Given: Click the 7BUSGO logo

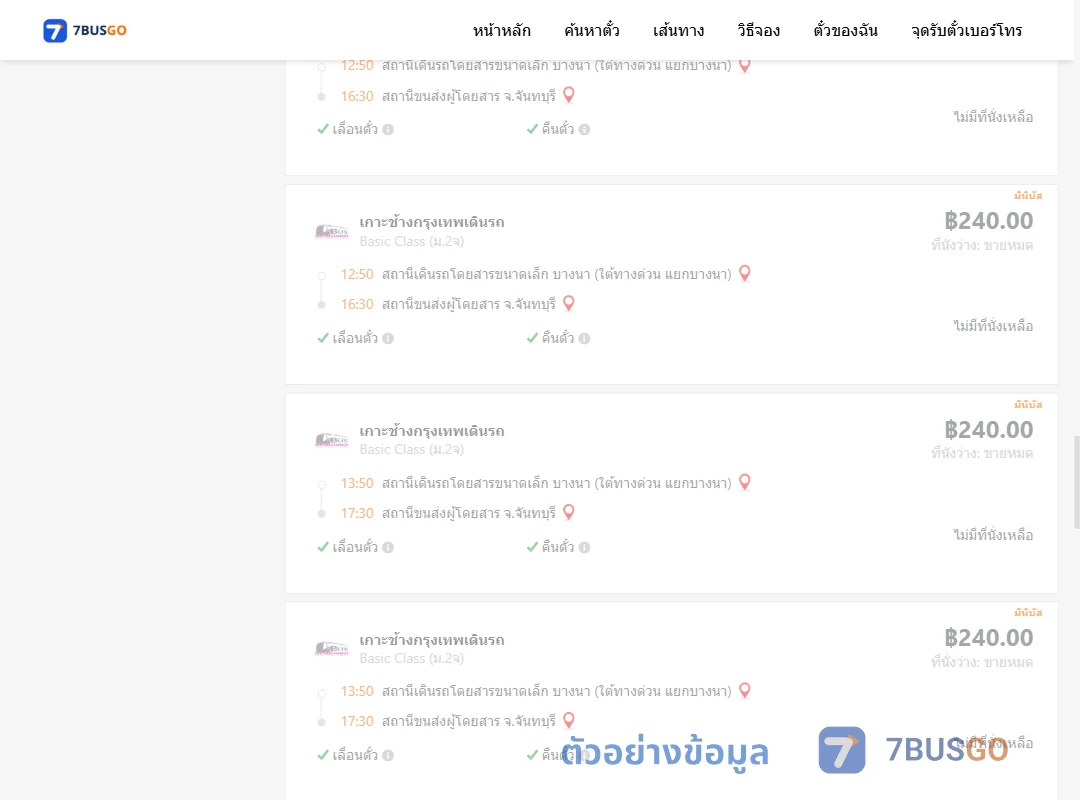Looking at the screenshot, I should 85,30.
